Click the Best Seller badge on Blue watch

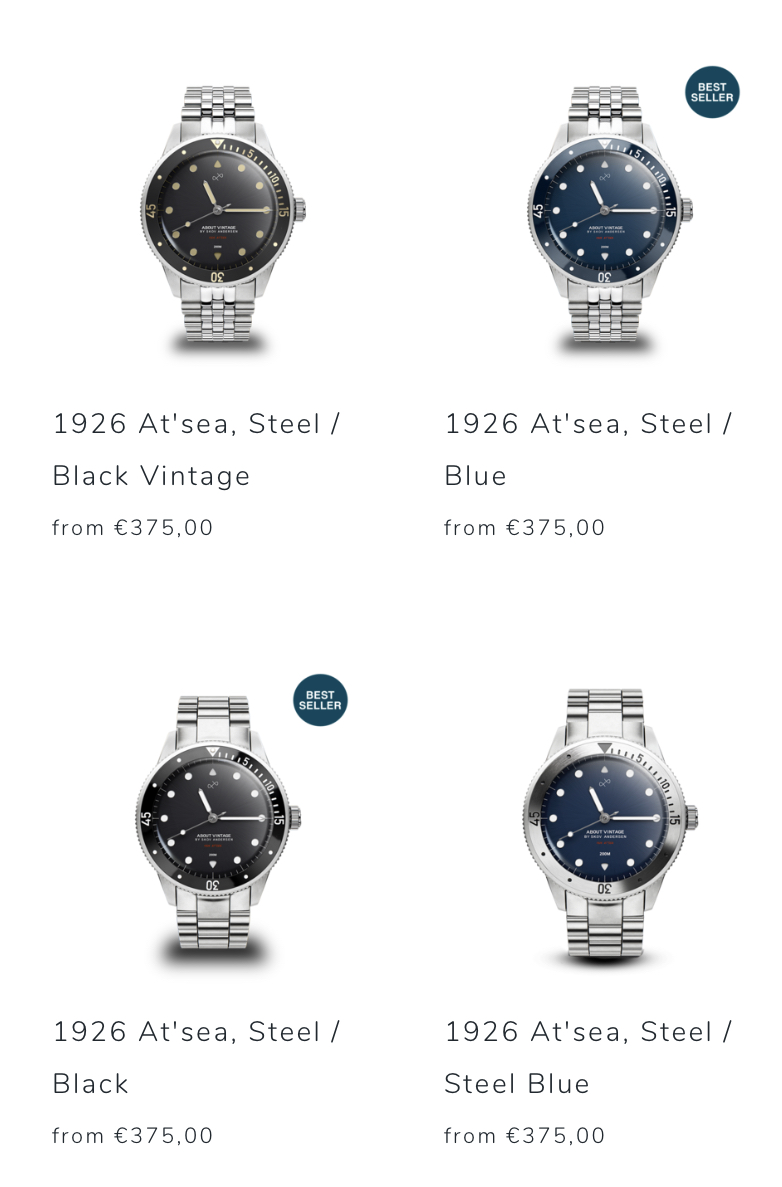pyautogui.click(x=712, y=92)
